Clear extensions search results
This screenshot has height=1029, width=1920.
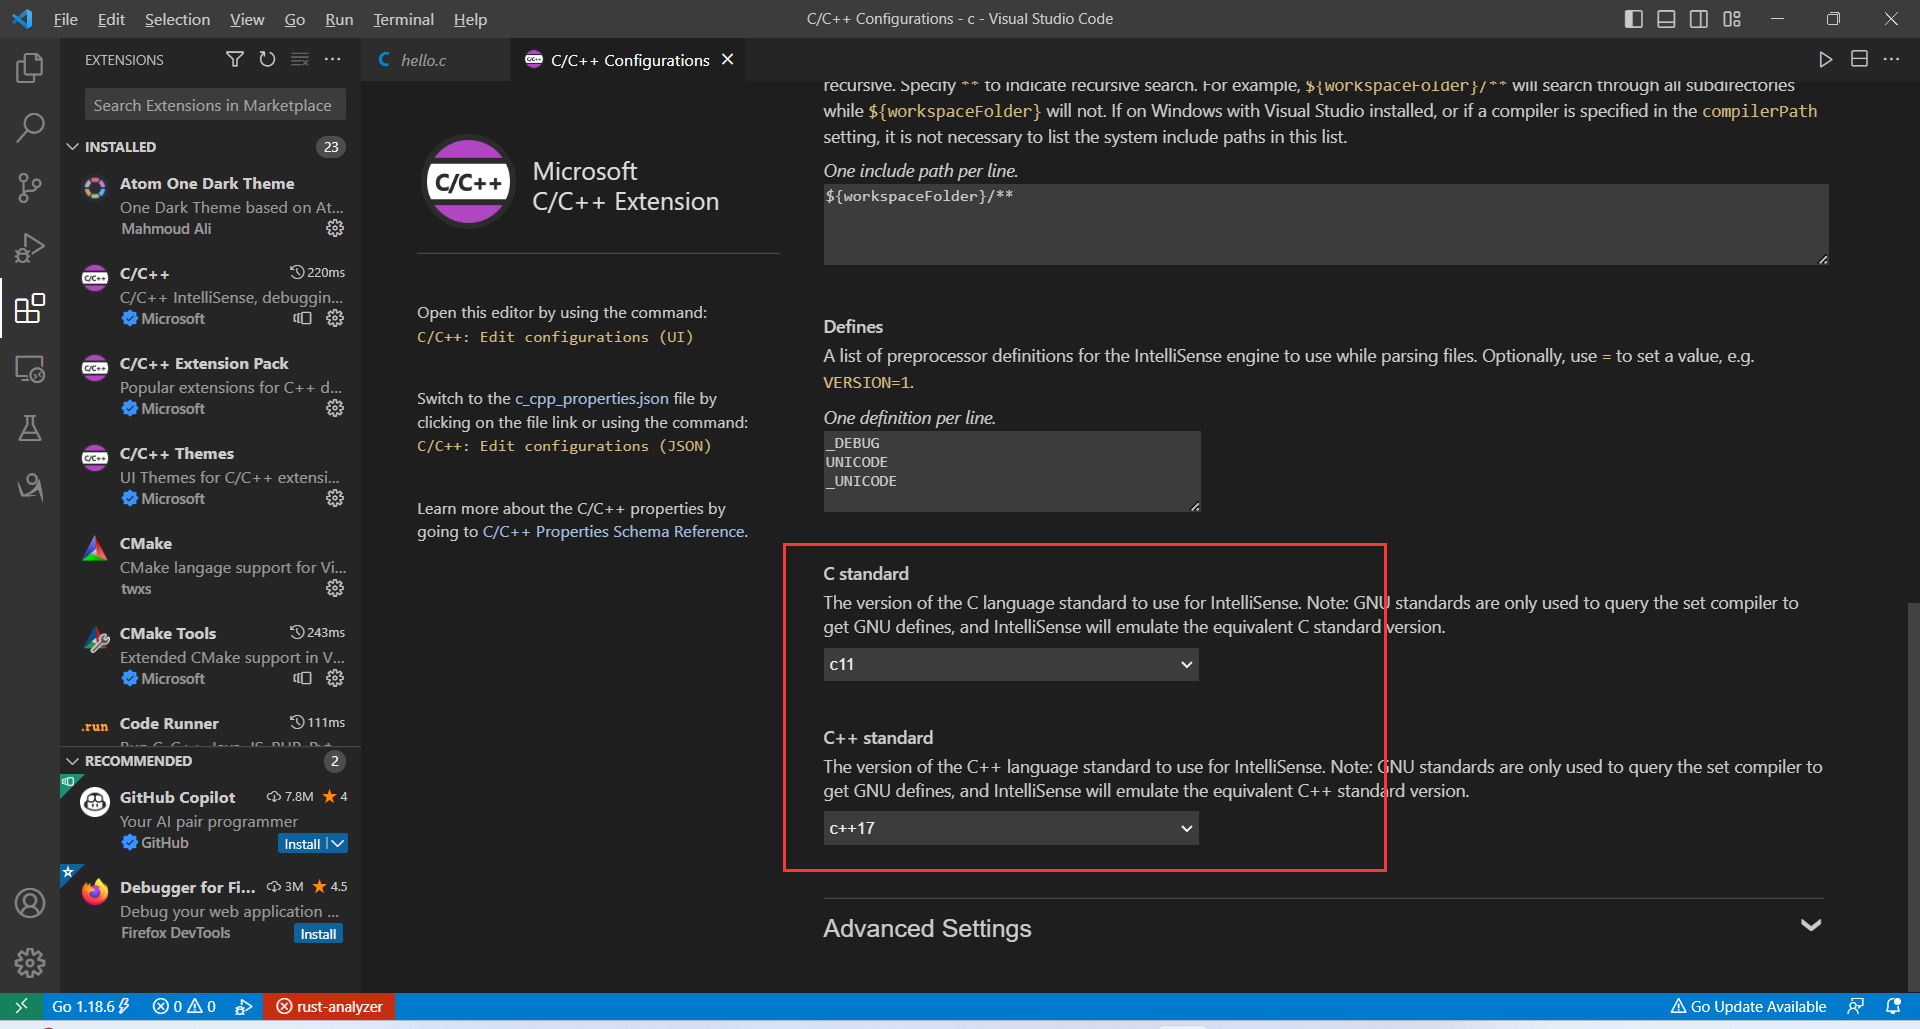pyautogui.click(x=300, y=60)
